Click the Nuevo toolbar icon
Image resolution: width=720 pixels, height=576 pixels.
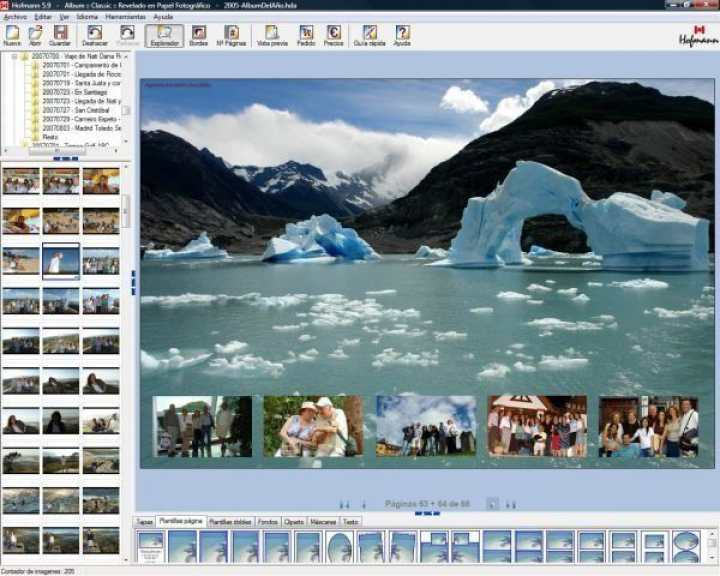point(12,36)
